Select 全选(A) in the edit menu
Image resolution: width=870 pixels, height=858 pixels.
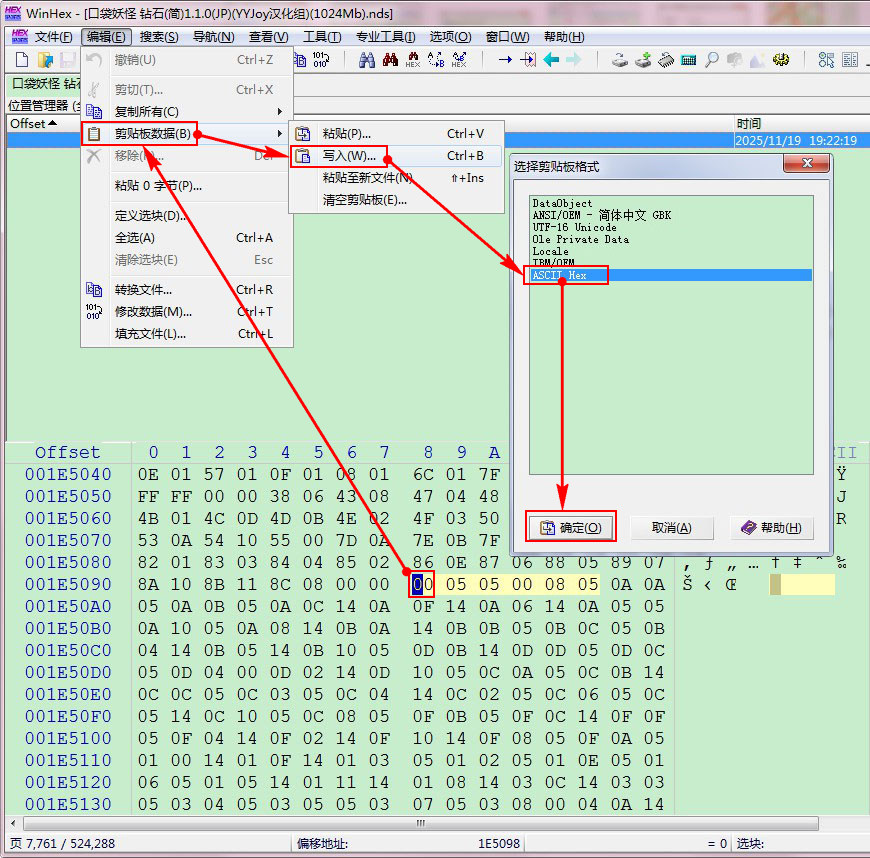click(x=135, y=238)
